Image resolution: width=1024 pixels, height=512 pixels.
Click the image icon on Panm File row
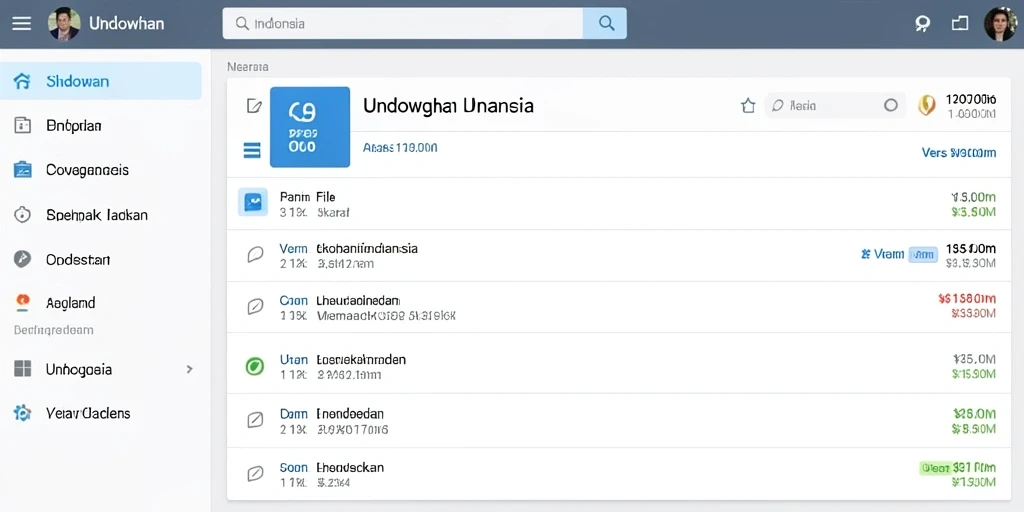pyautogui.click(x=253, y=202)
